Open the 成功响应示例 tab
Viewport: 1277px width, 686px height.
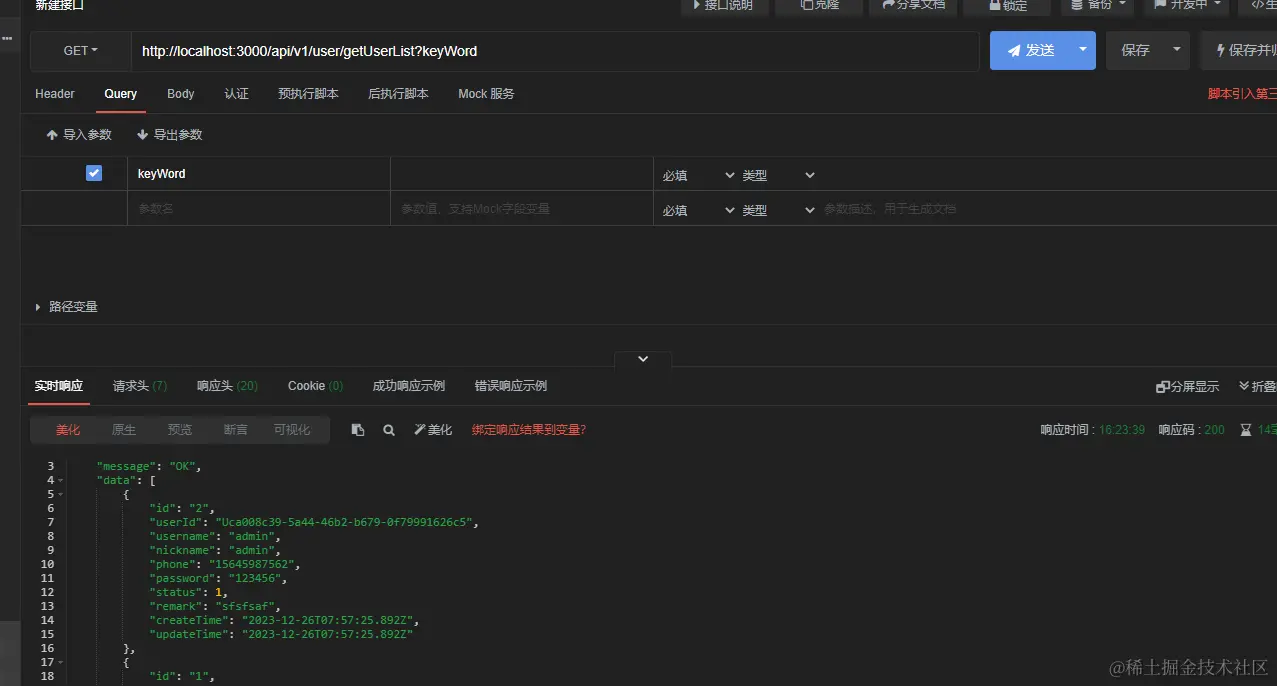[x=409, y=386]
